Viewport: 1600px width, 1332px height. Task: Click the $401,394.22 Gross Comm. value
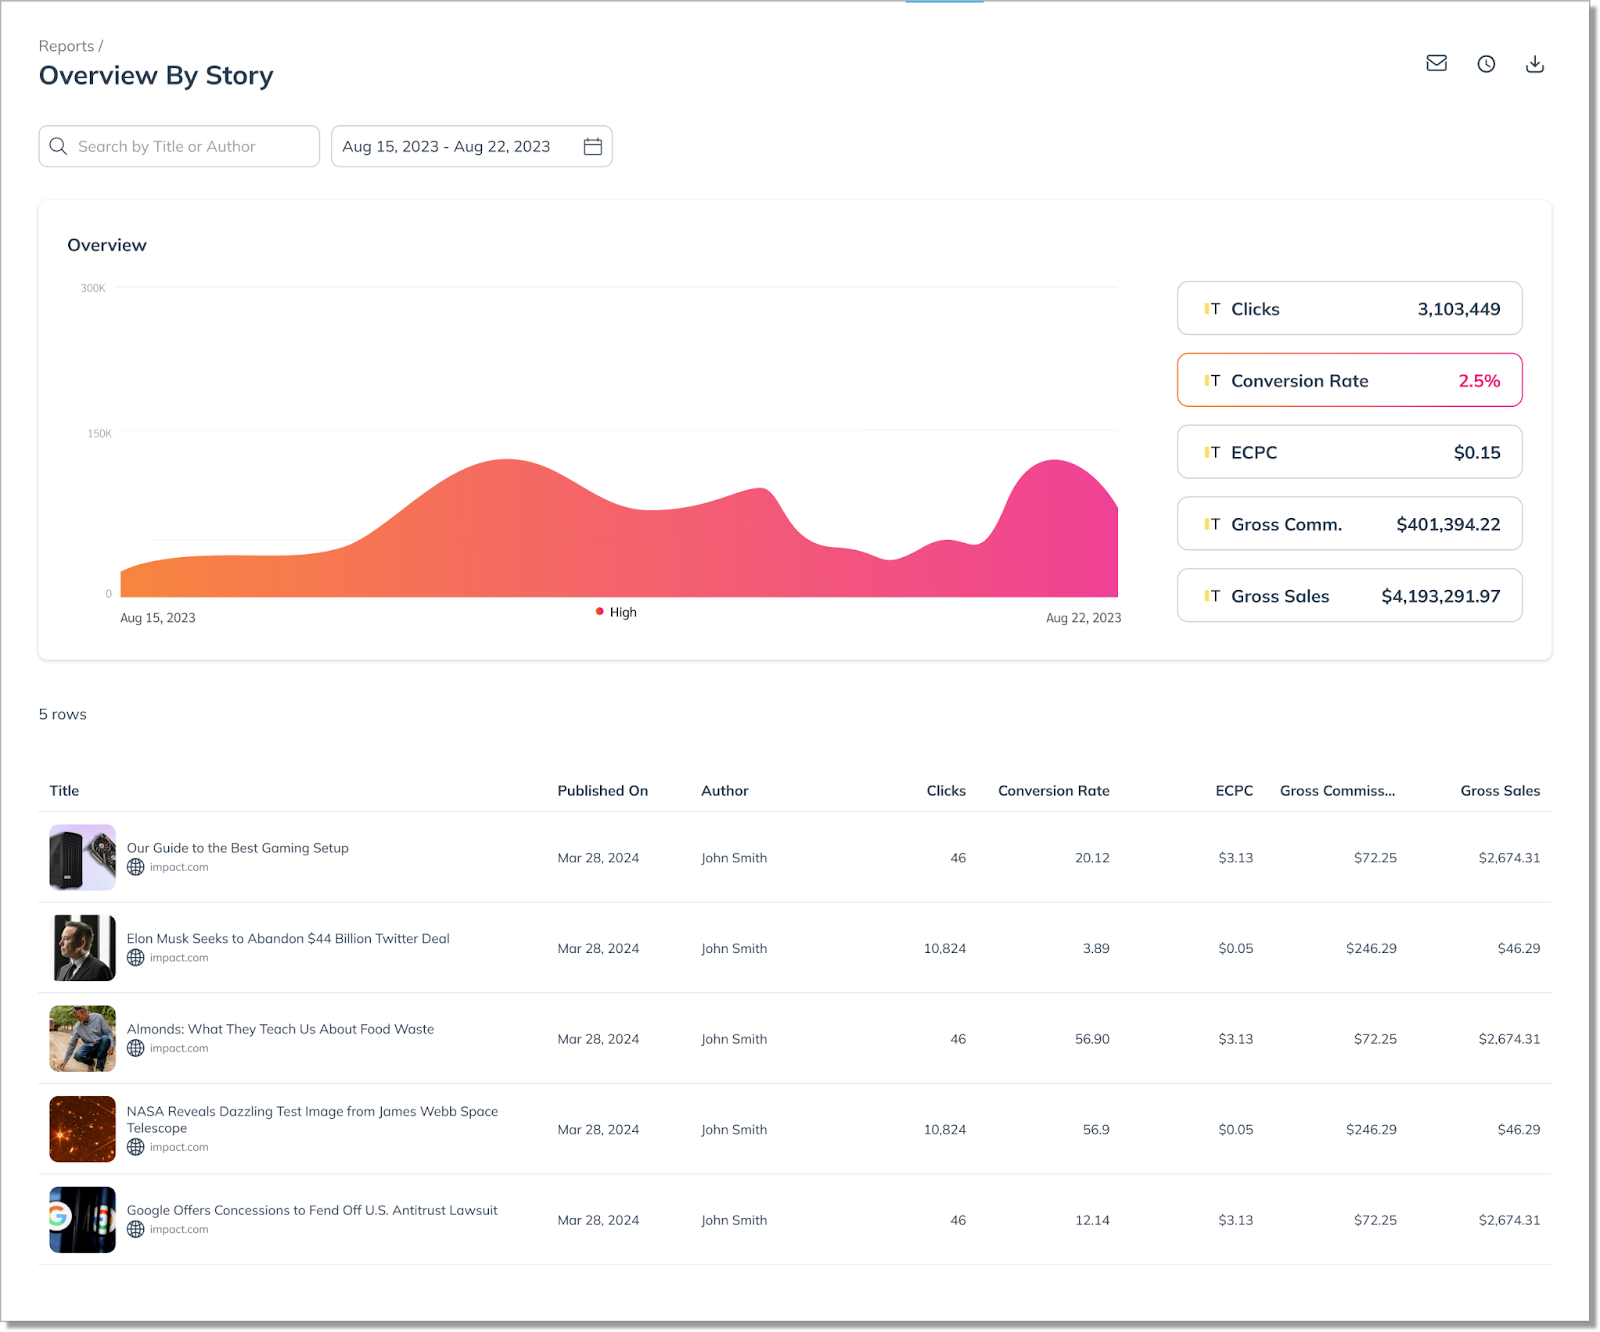coord(1448,524)
